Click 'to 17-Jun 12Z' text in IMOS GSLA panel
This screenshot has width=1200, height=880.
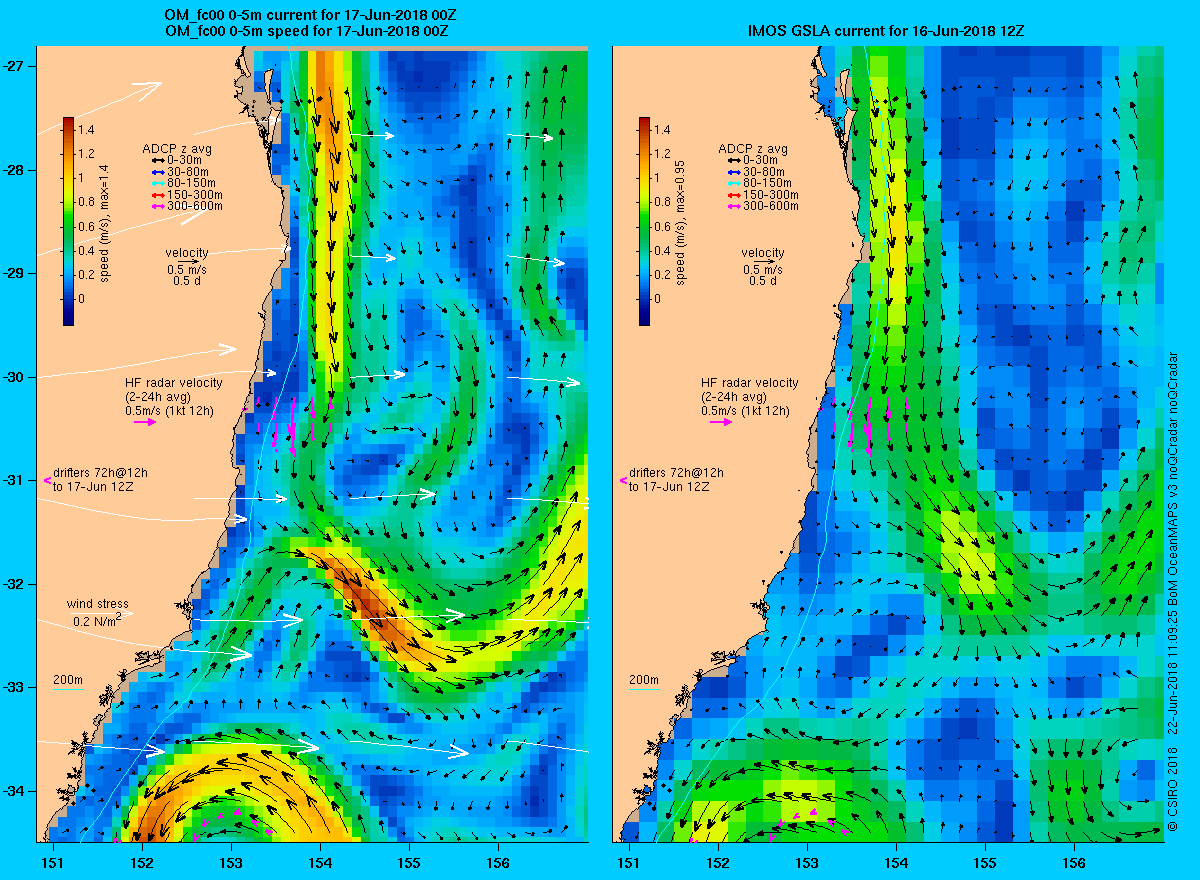[671, 487]
